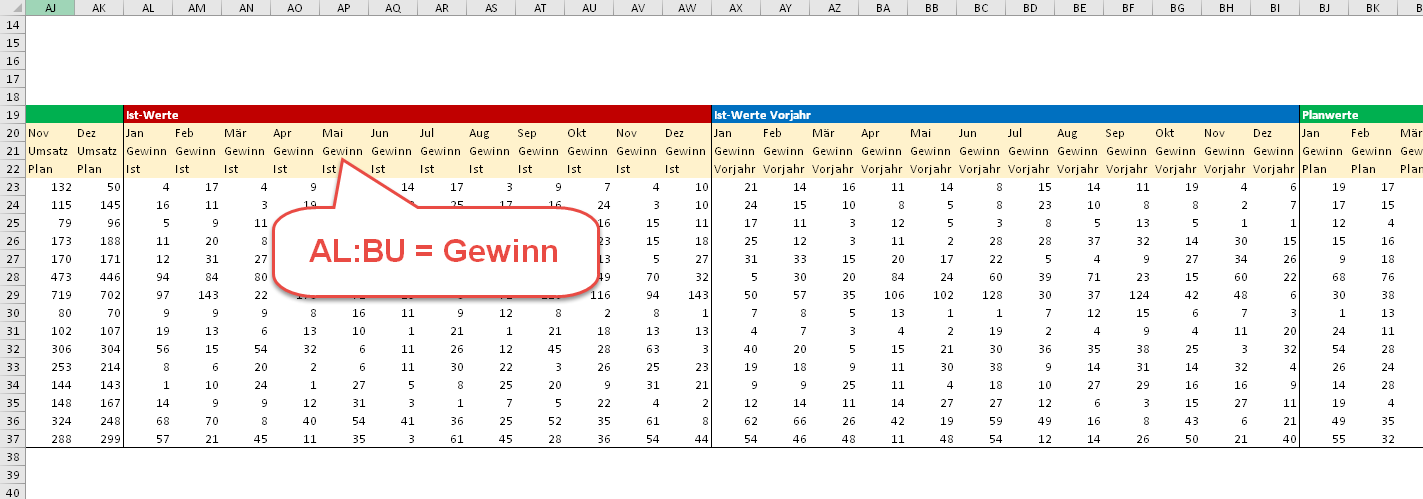Select the "Nov" cell in column AJ
Image resolution: width=1423 pixels, height=499 pixels.
tap(49, 133)
